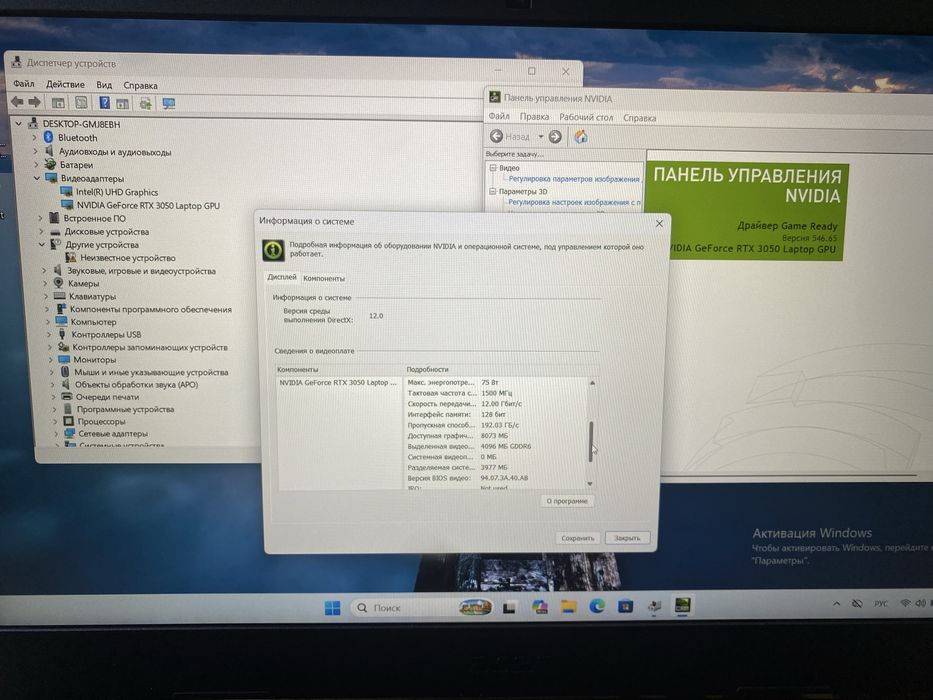Image resolution: width=933 pixels, height=700 pixels.
Task: Open Microsoft Edge from the taskbar
Action: point(597,606)
